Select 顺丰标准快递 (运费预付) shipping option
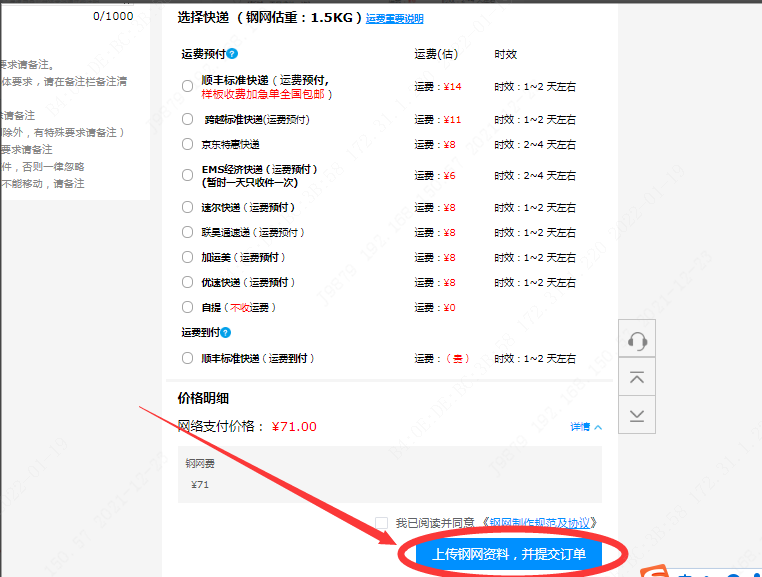 [187, 87]
